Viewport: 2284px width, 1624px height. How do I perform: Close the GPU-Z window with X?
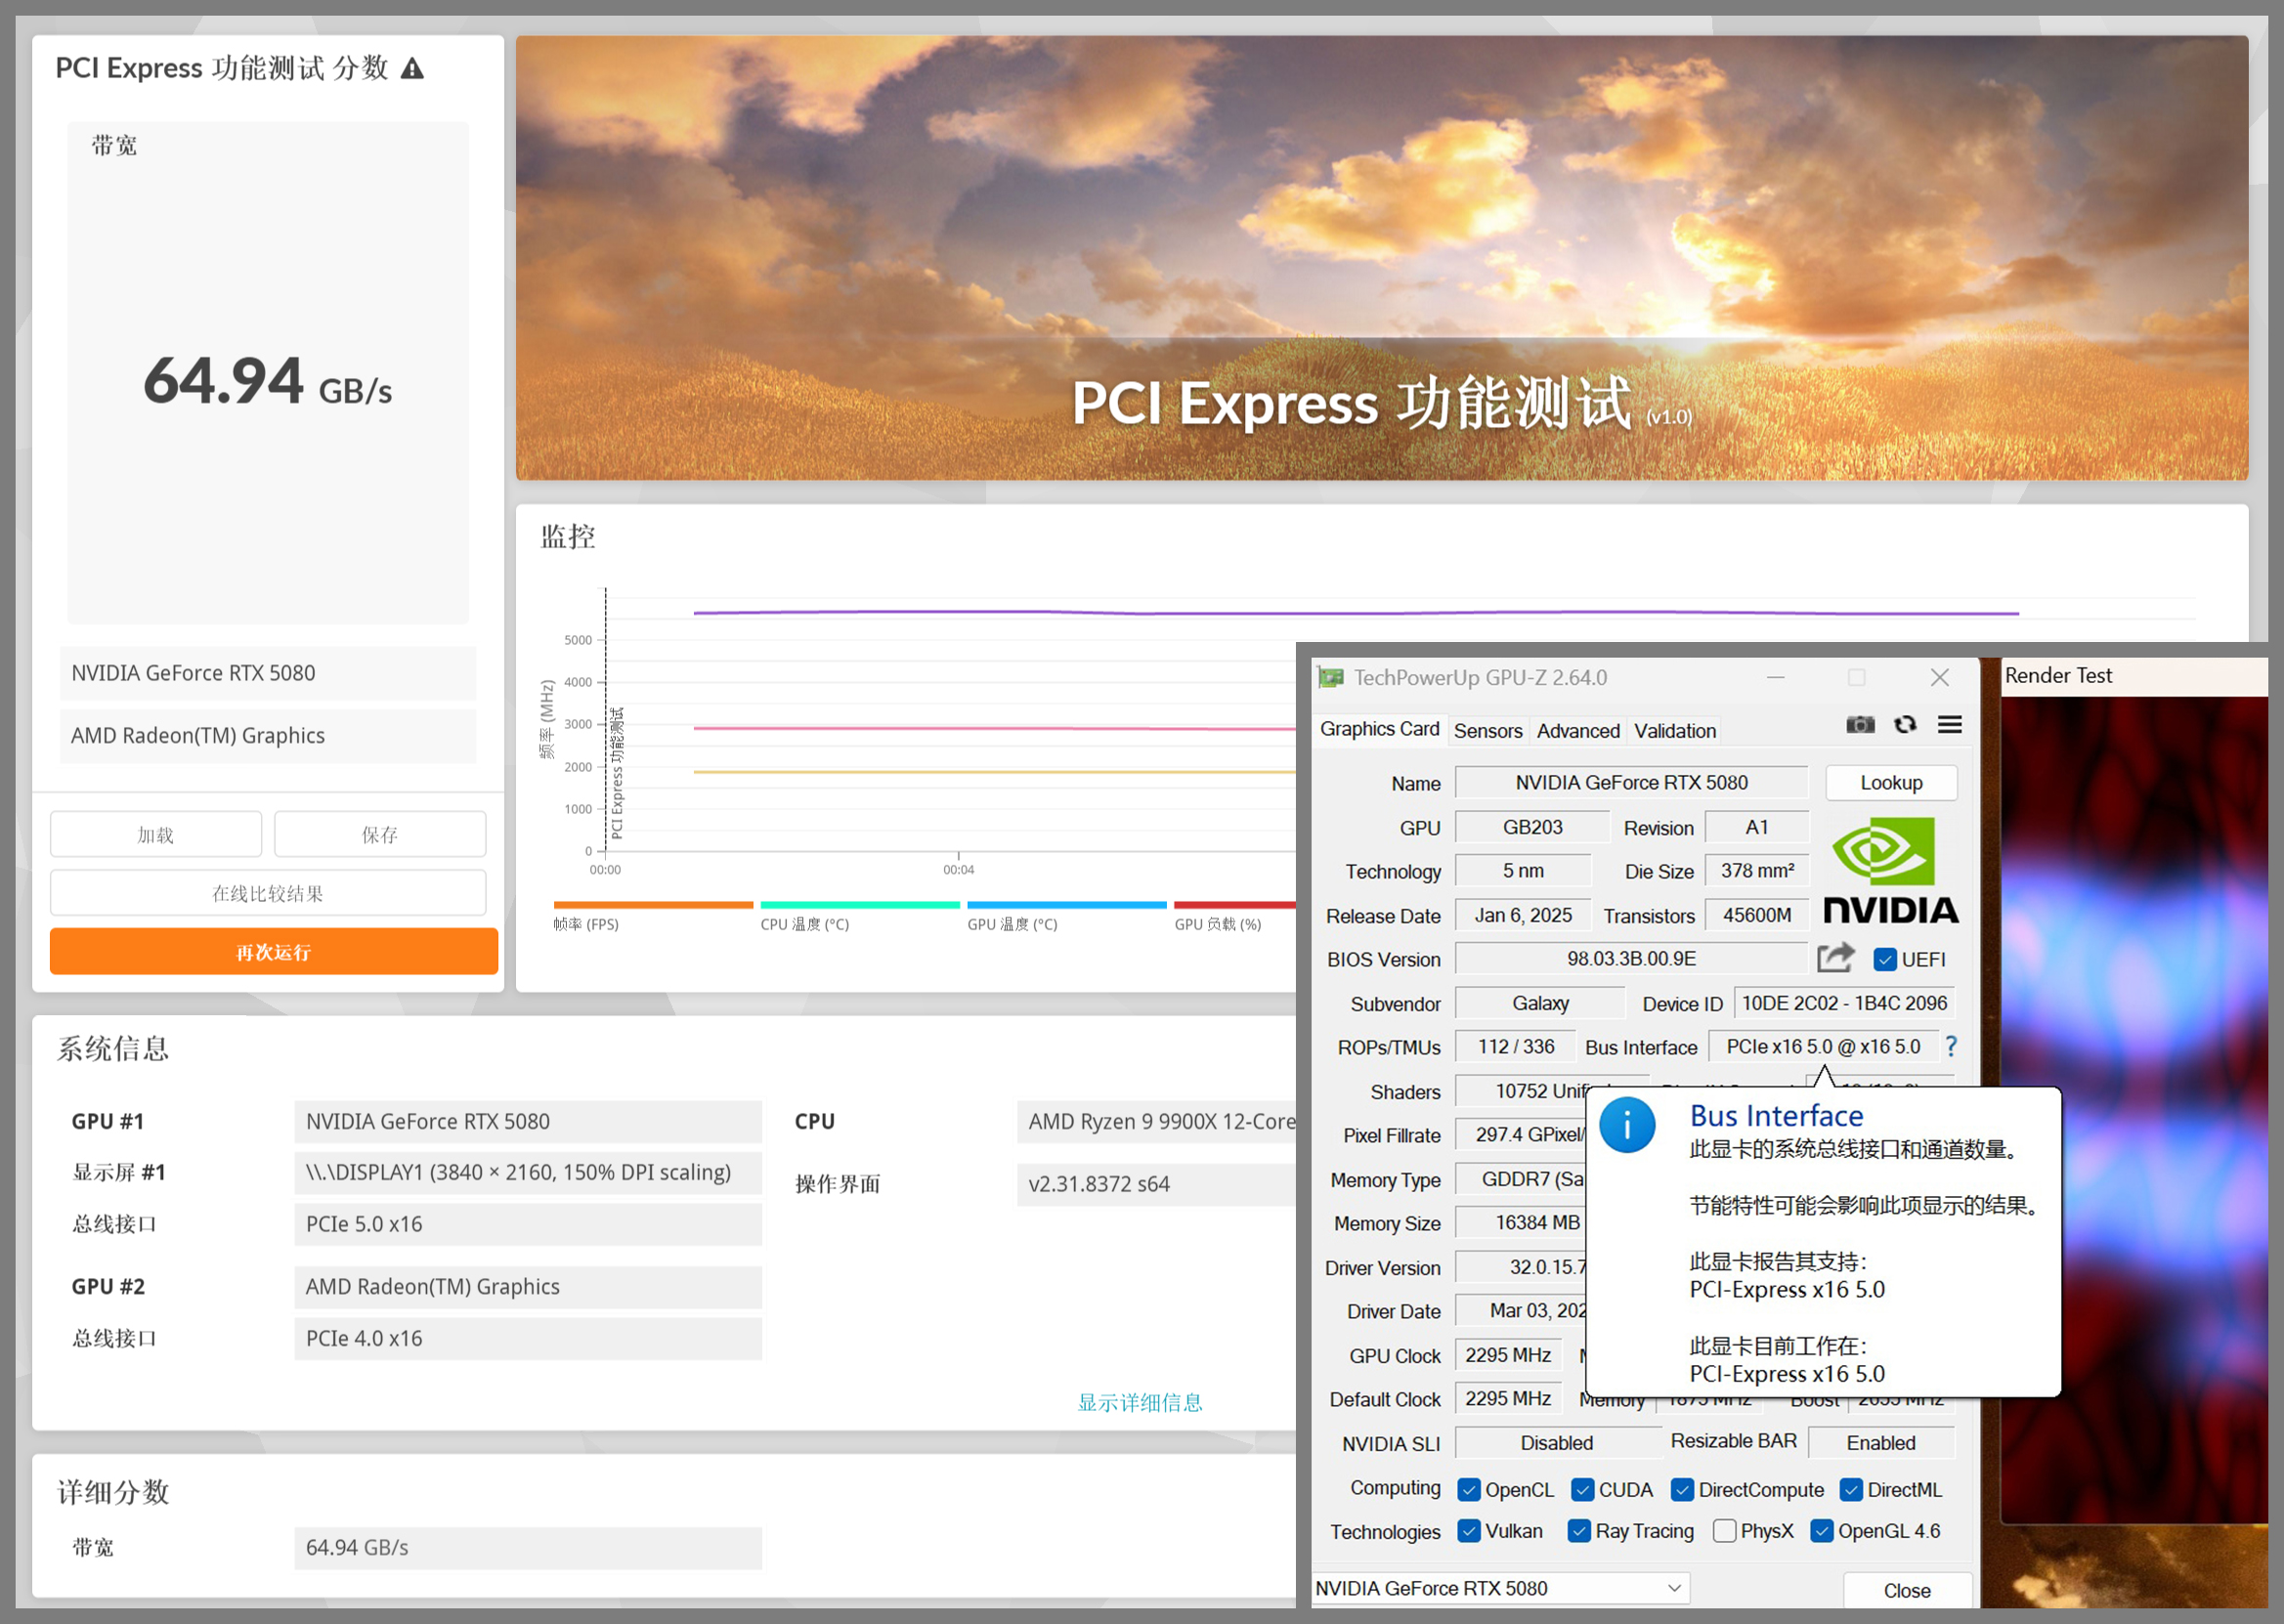[1939, 677]
